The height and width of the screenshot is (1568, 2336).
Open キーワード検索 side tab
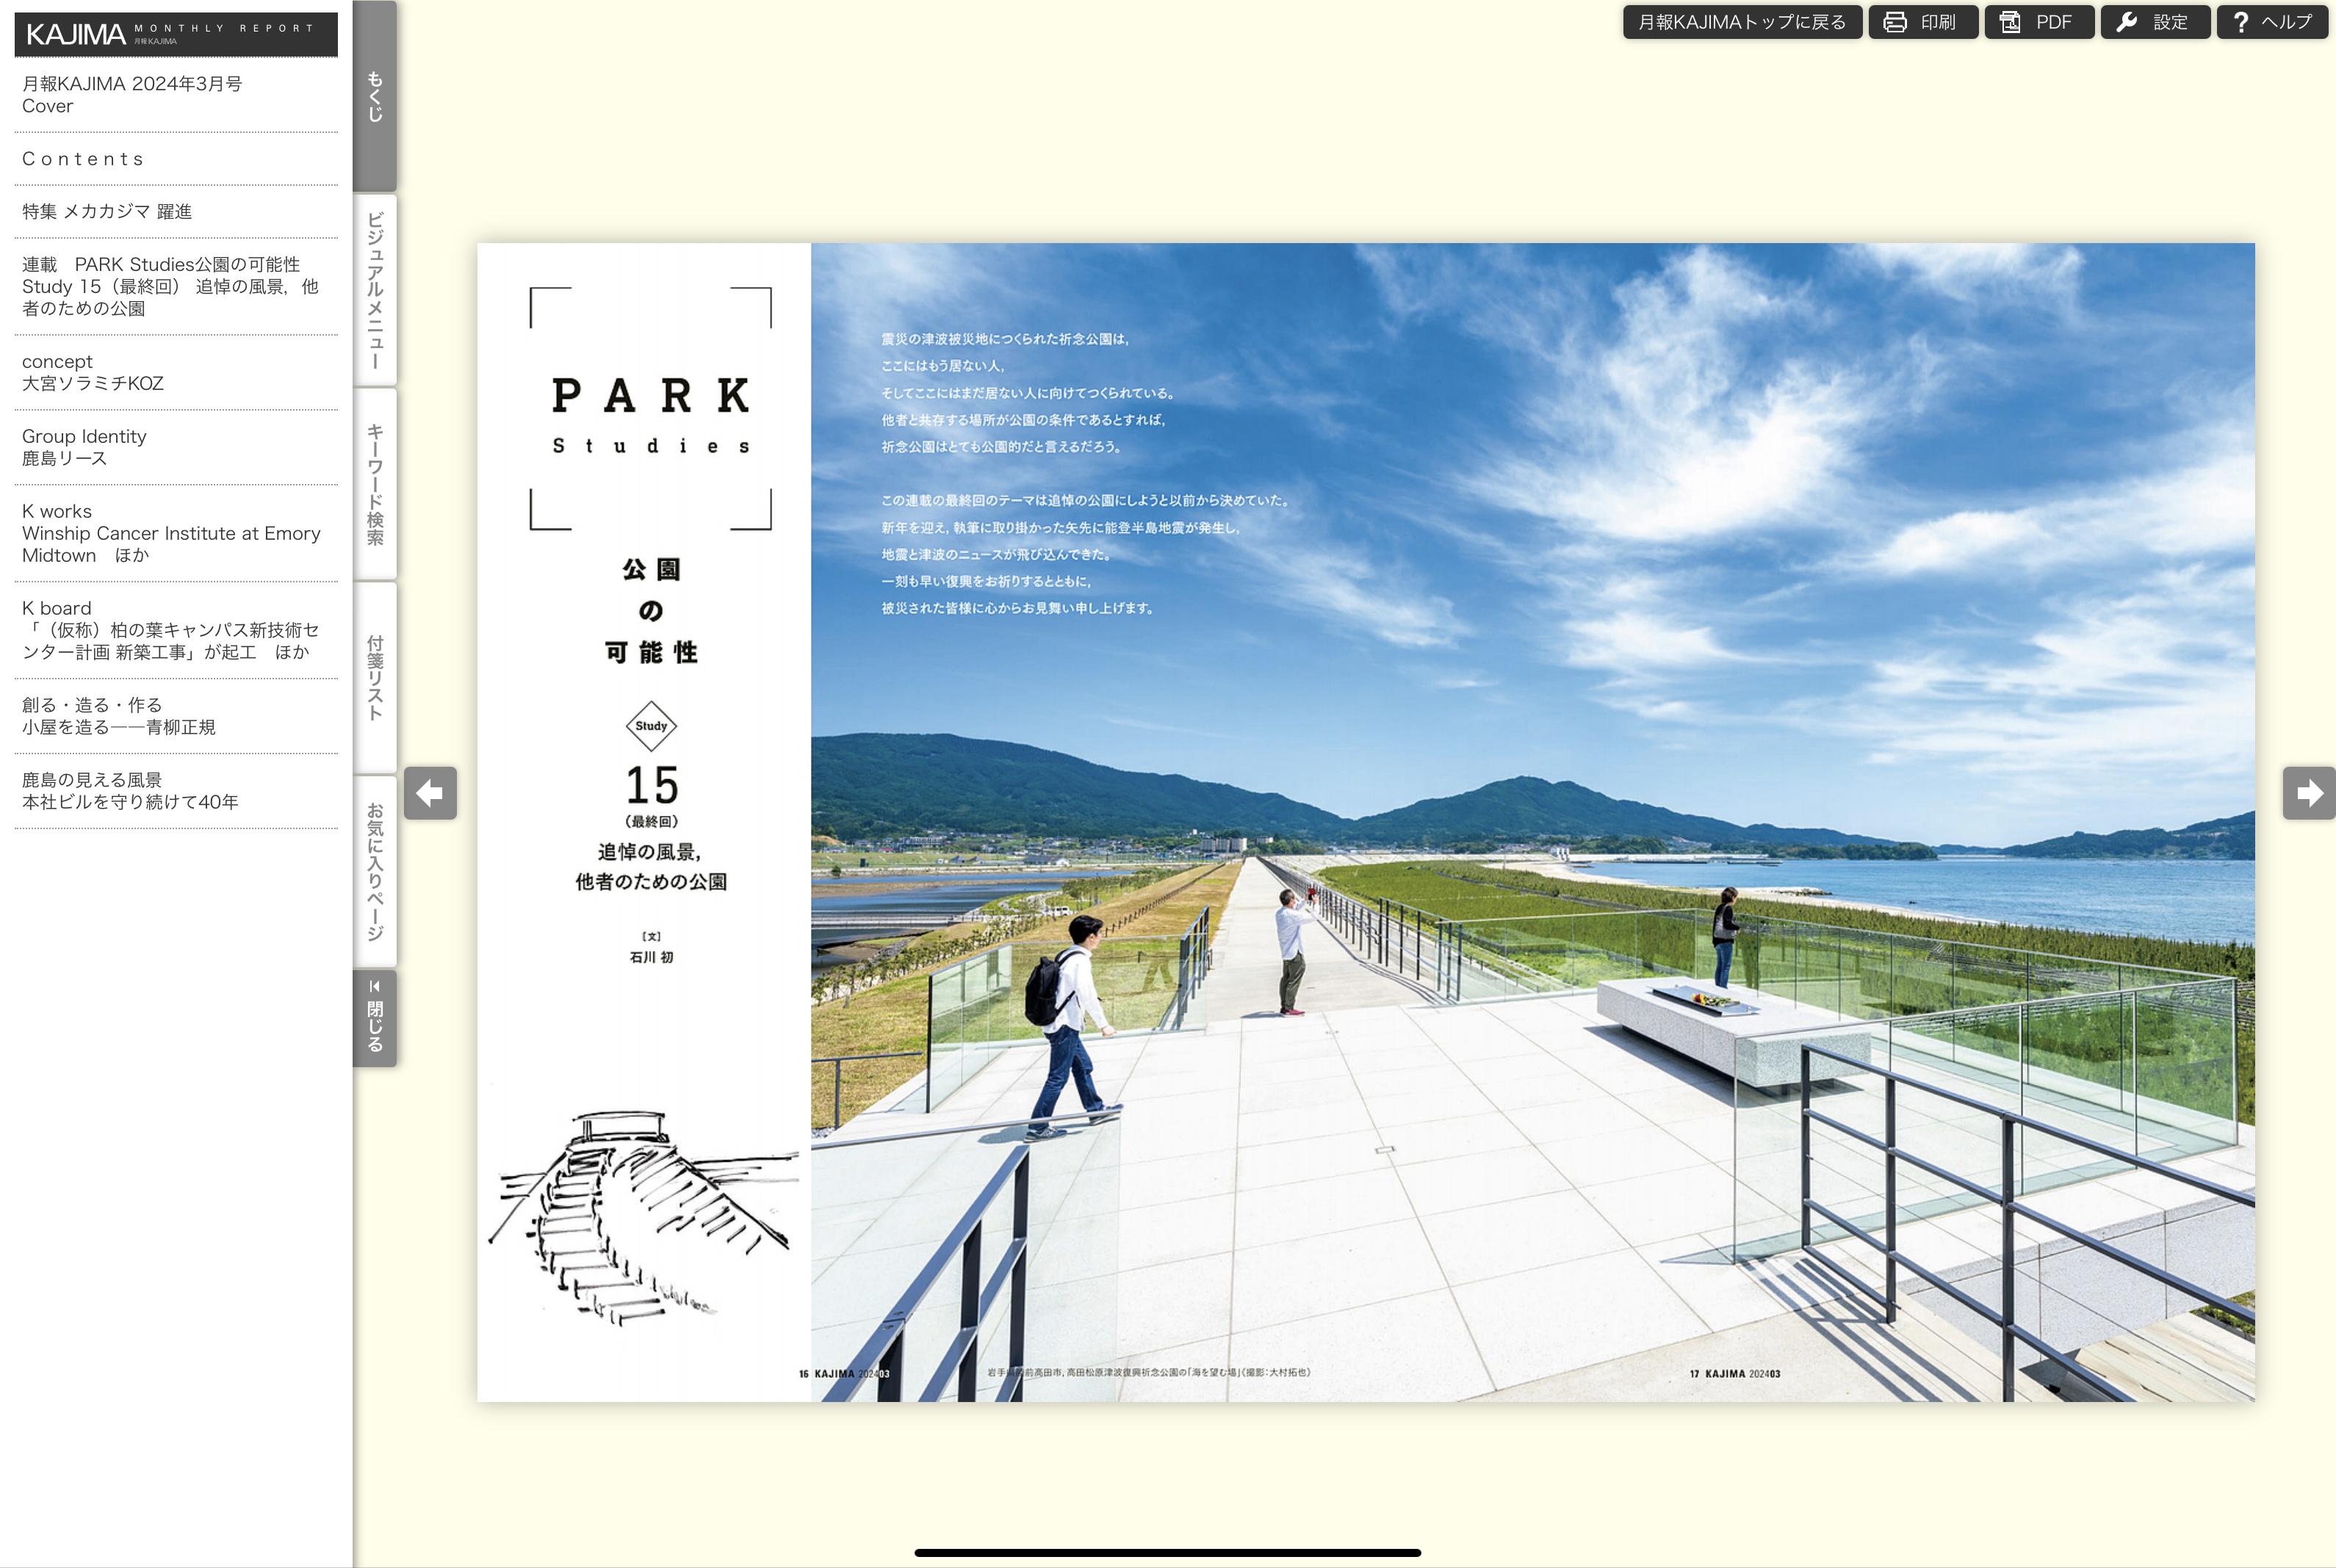click(375, 484)
